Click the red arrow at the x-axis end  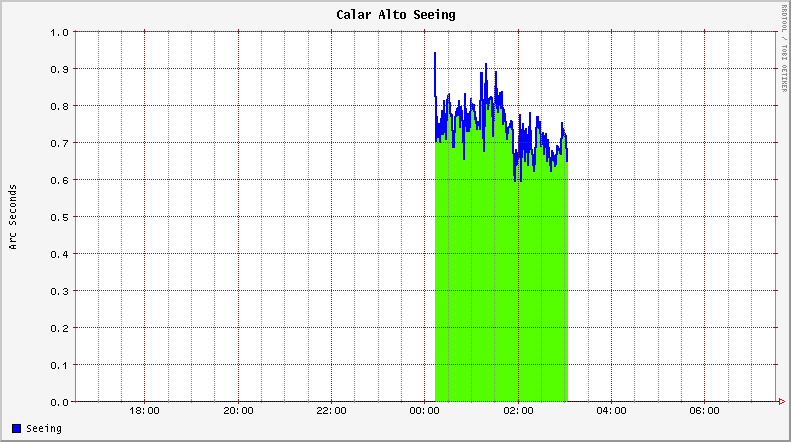781,402
